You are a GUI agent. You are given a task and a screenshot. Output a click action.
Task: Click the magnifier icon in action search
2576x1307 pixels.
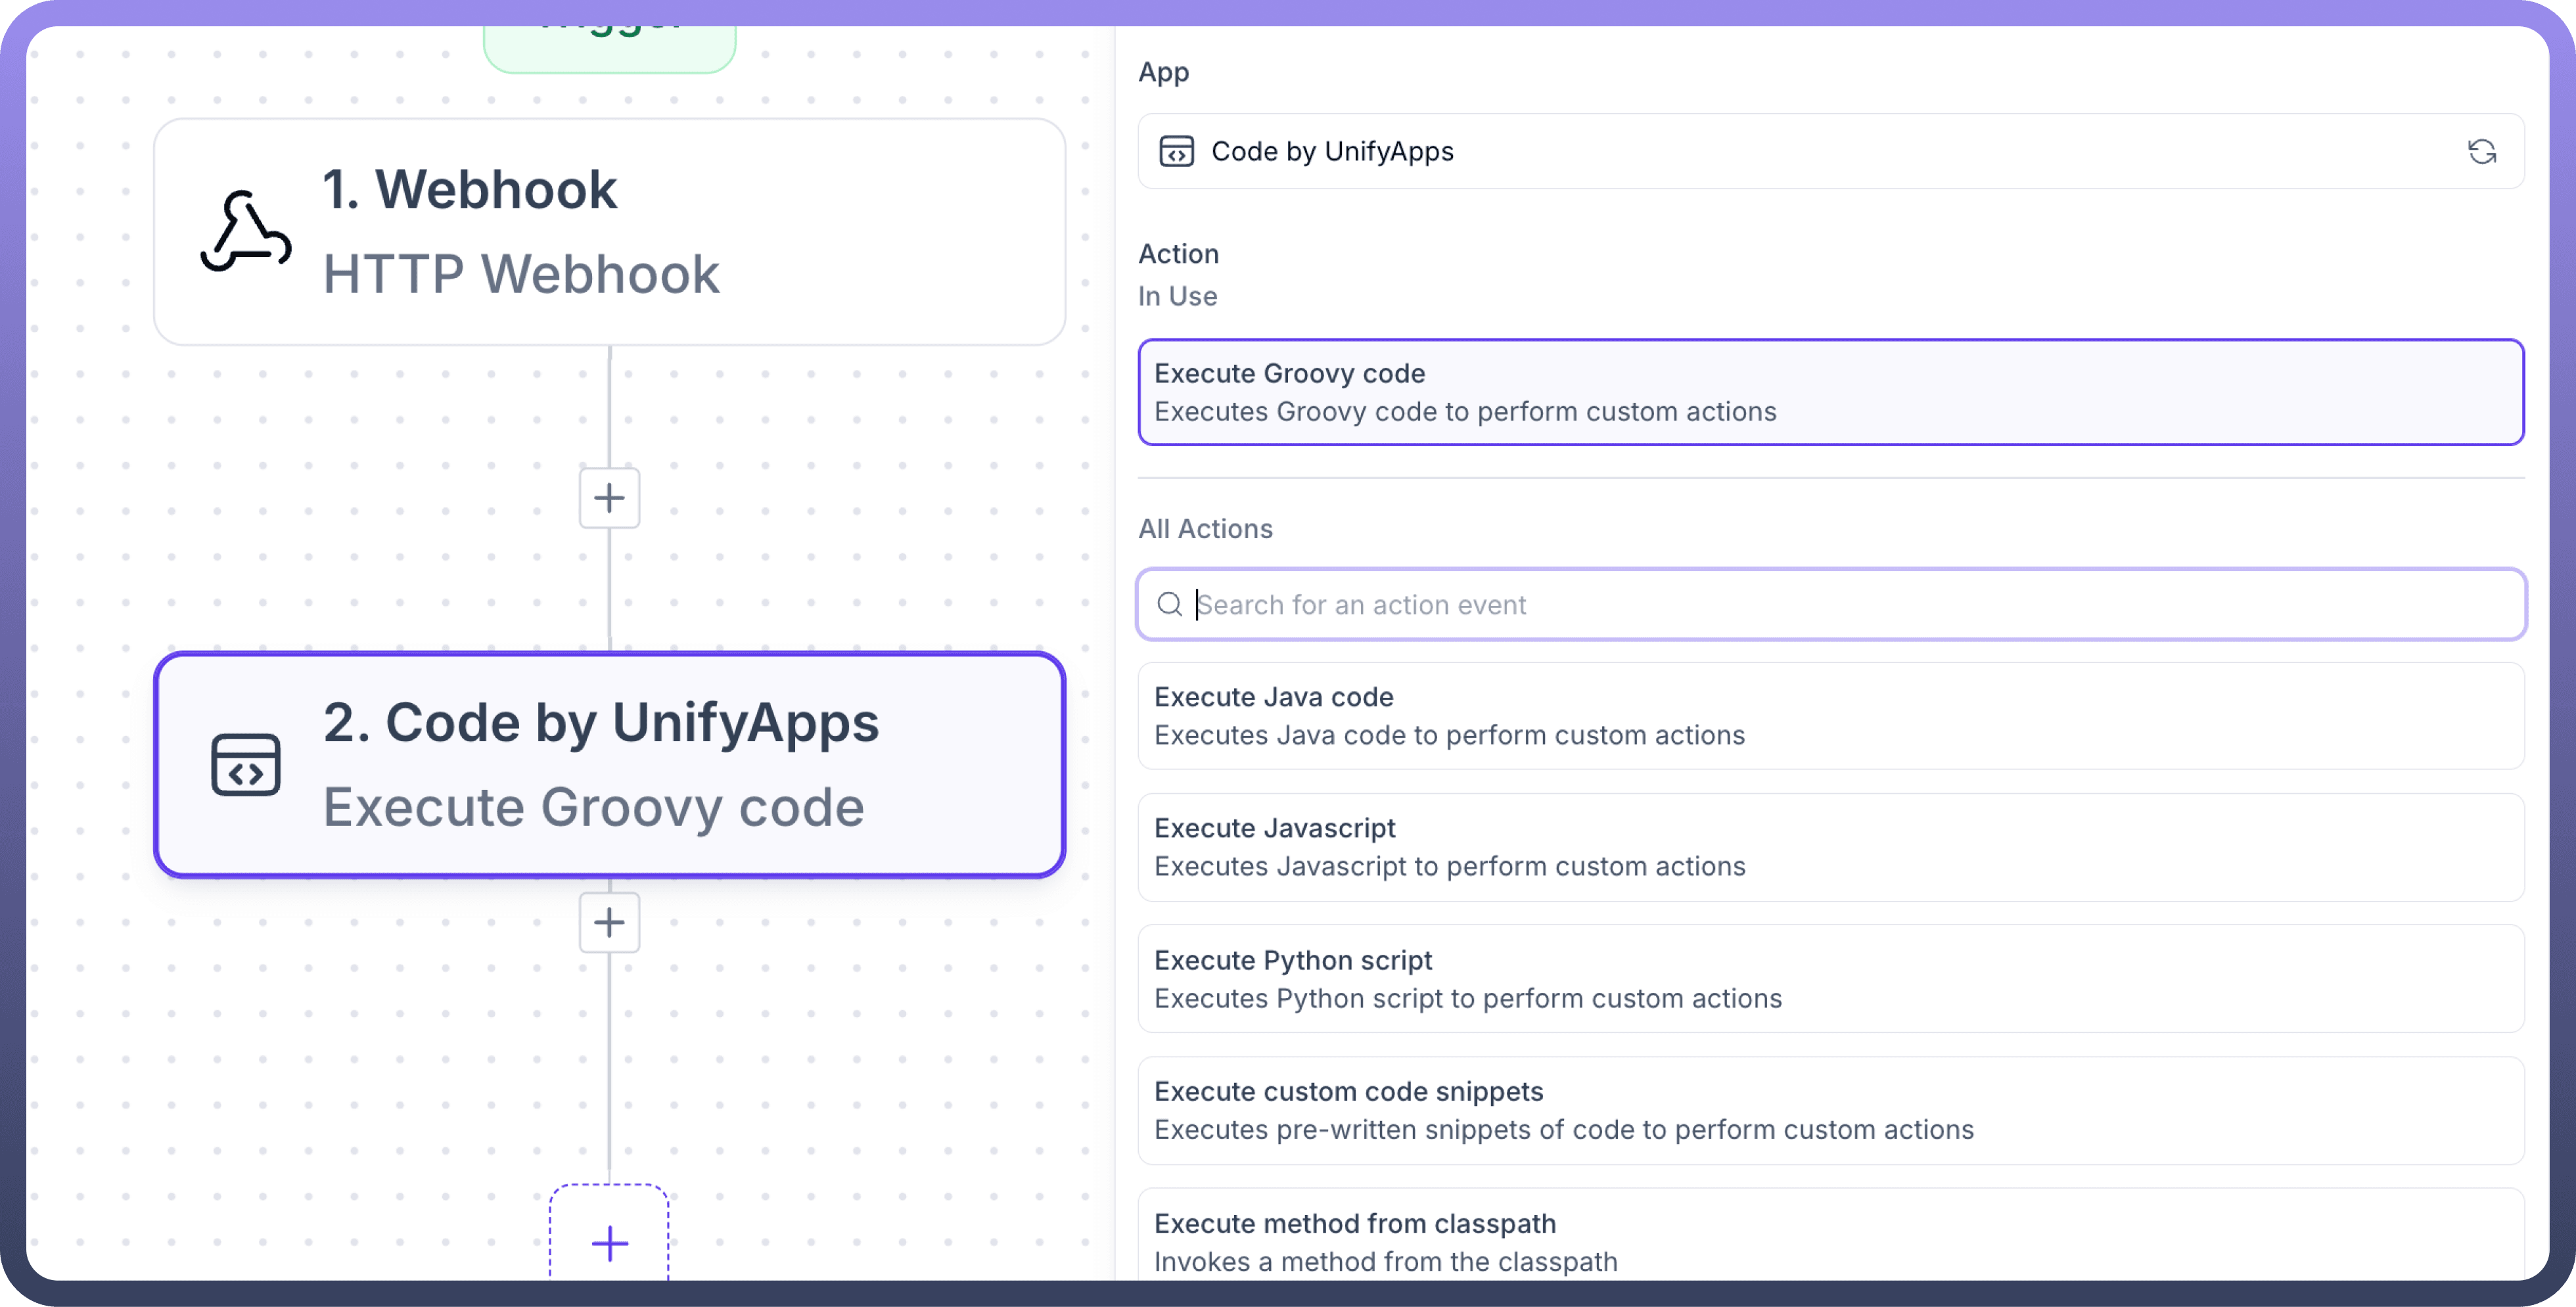[x=1169, y=604]
